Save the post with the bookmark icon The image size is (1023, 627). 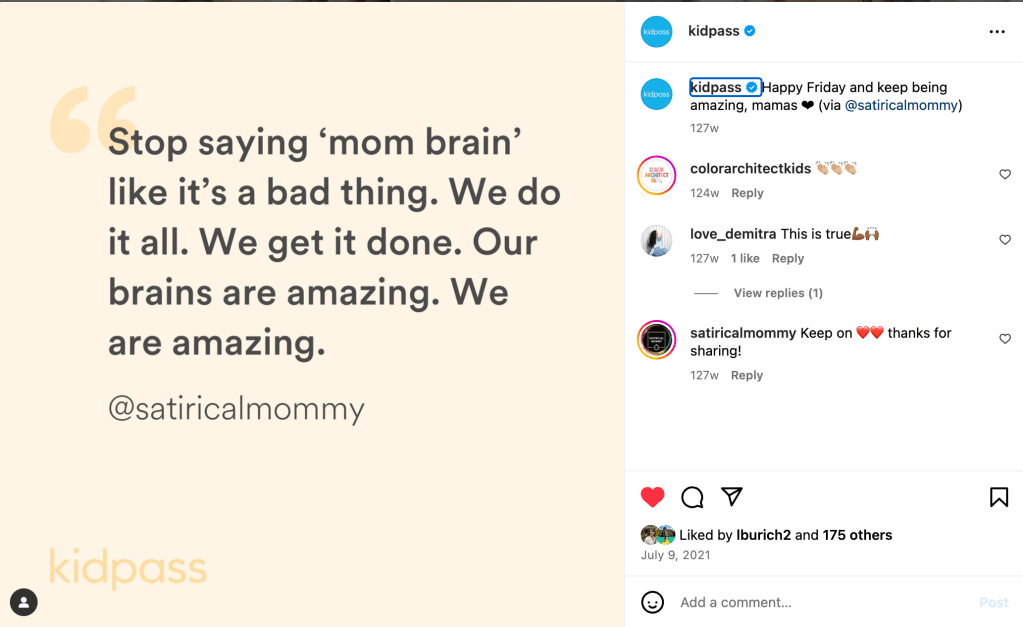998,497
